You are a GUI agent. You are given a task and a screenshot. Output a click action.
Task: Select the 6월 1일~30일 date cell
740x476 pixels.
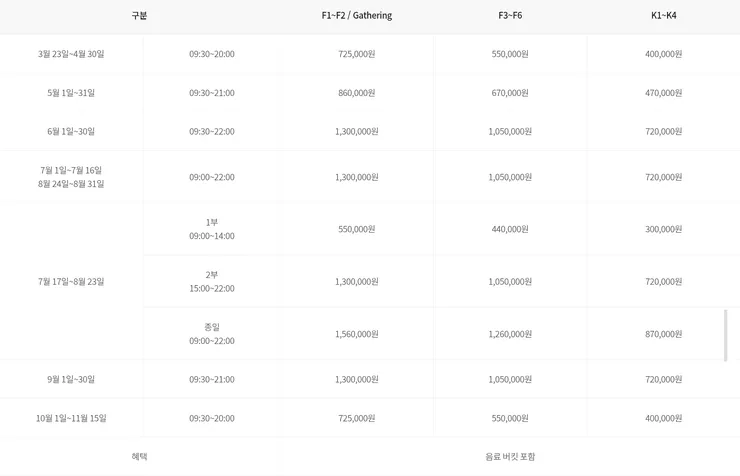click(71, 132)
